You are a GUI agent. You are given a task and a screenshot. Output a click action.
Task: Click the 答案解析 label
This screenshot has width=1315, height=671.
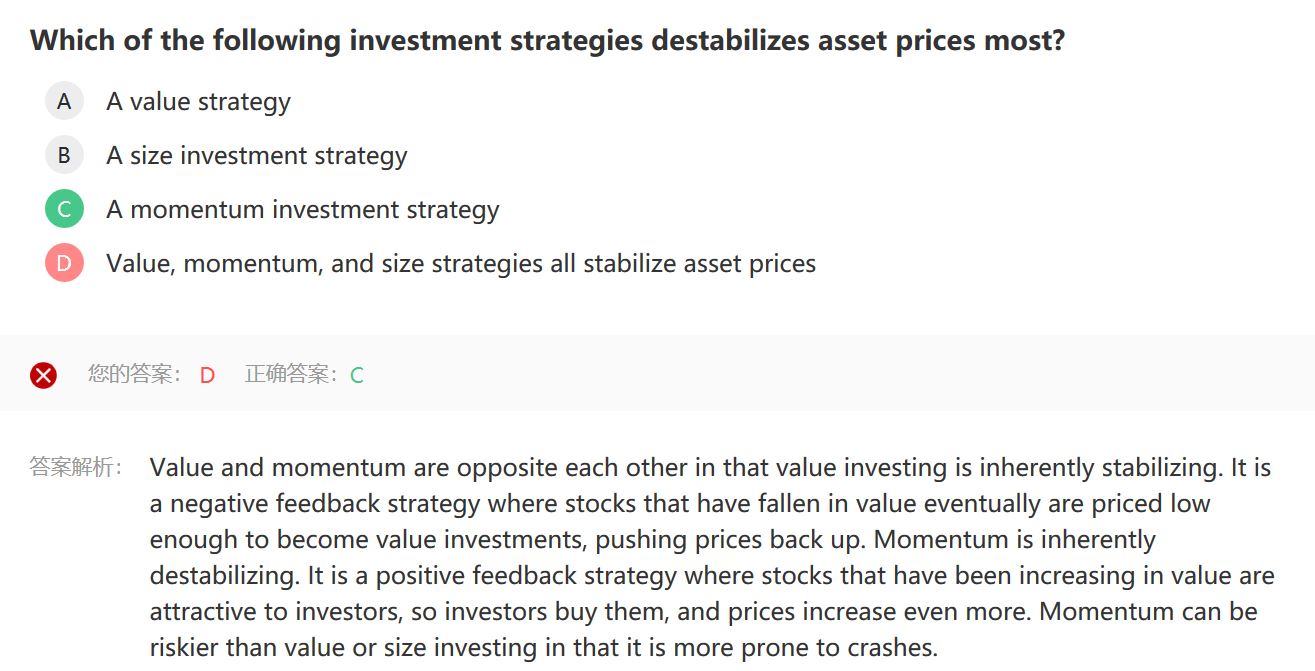[x=76, y=467]
